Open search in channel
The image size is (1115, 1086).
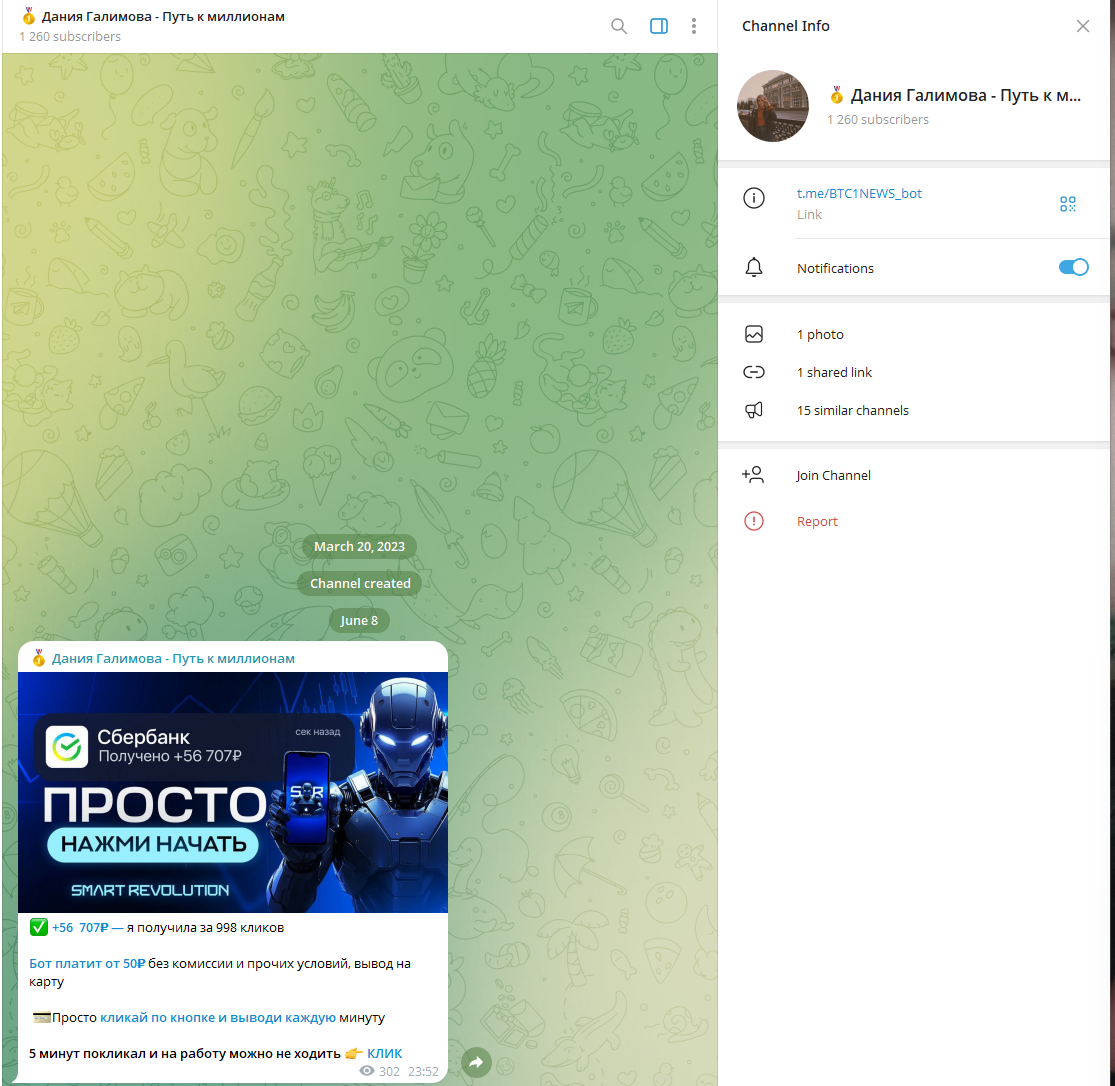tap(619, 26)
